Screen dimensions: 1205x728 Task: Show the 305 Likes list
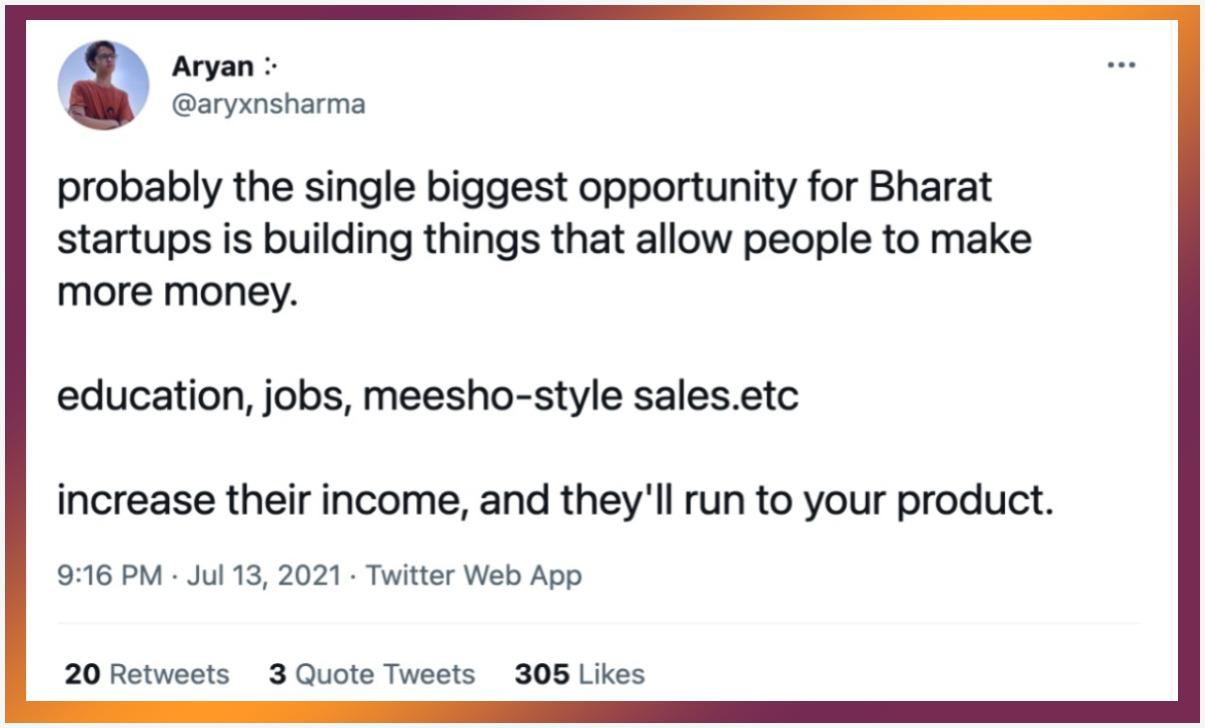[580, 674]
